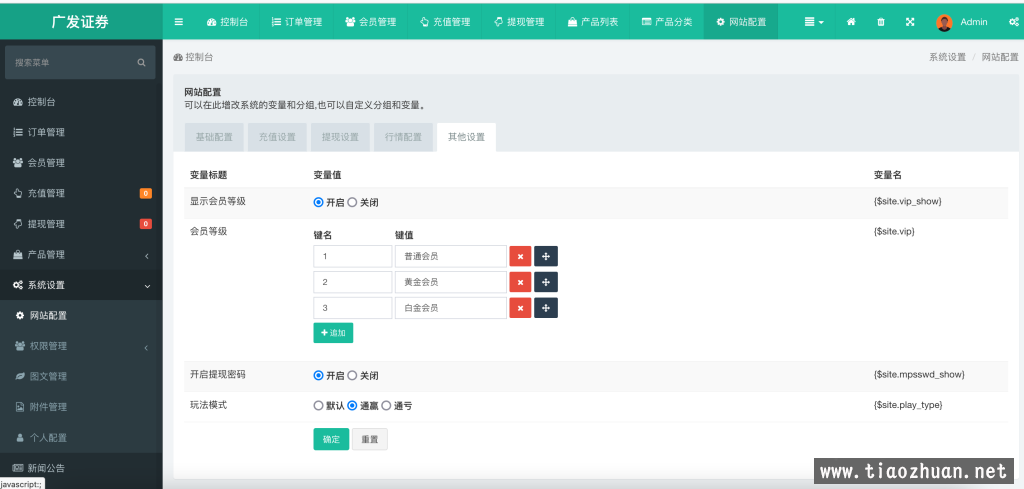Switch to 其他设置 tab
The height and width of the screenshot is (489, 1024).
coord(466,137)
